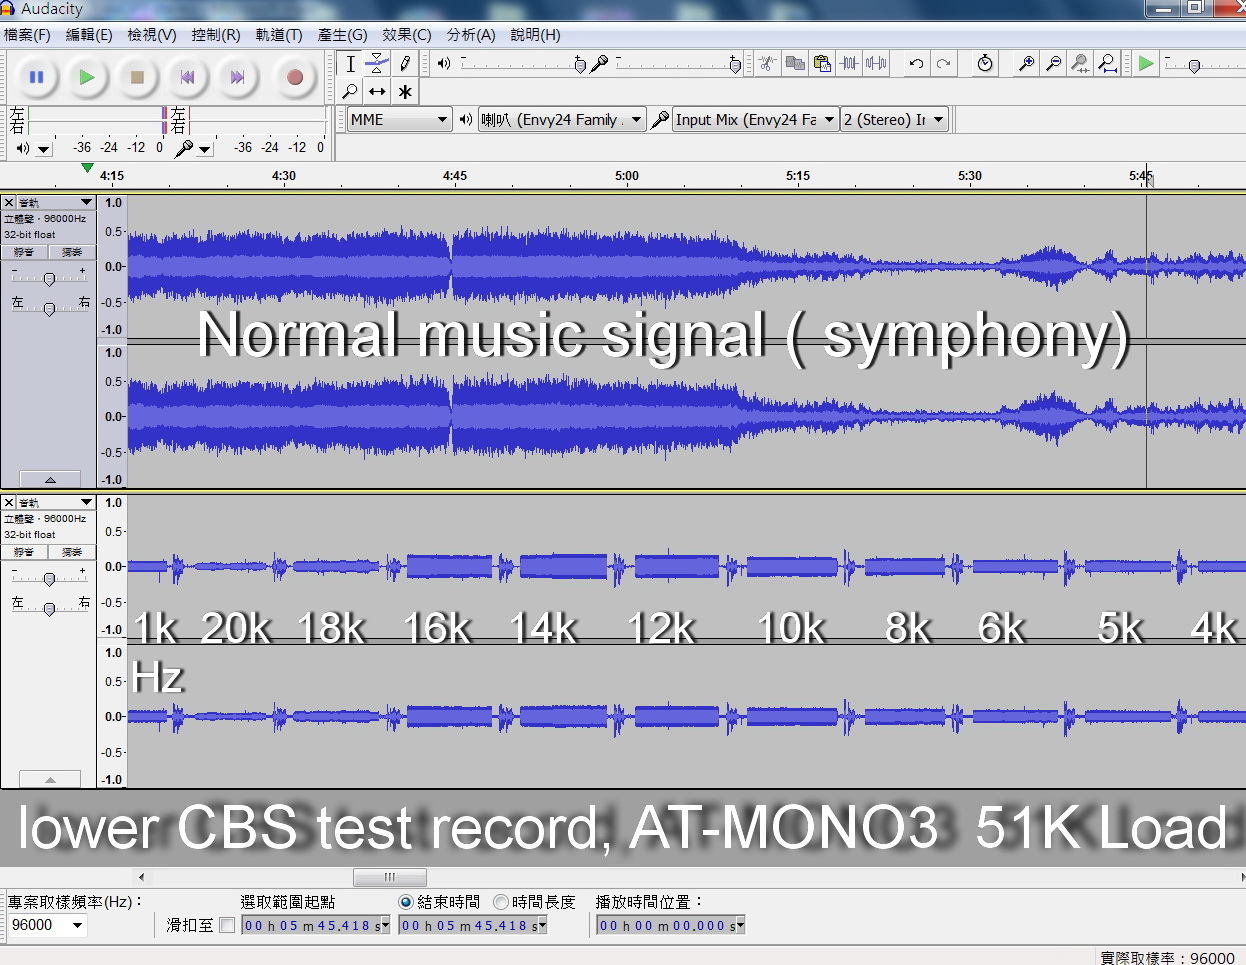Select the Envelope tool

[x=377, y=64]
